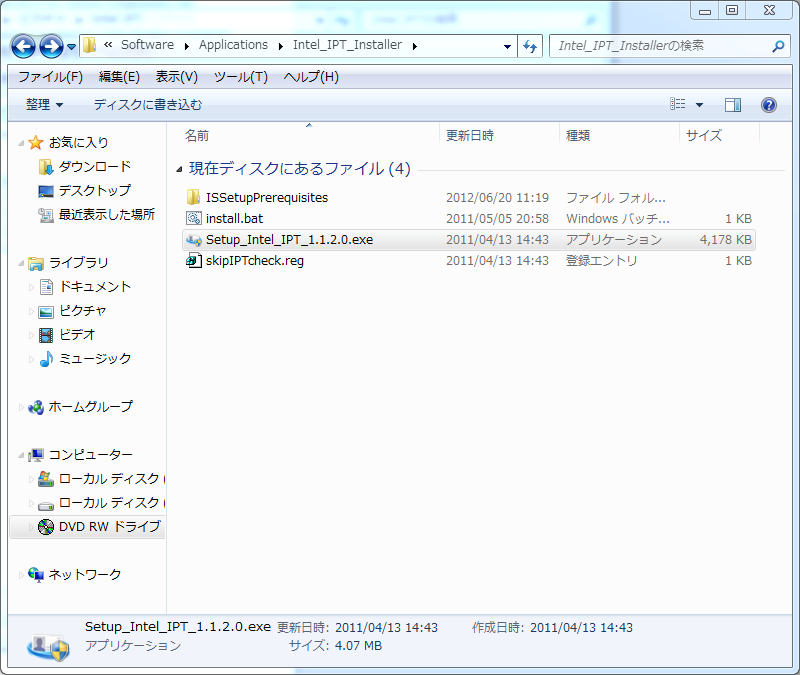The height and width of the screenshot is (675, 800).
Task: Expand hidden breadcrumb path chevrons
Action: point(108,45)
